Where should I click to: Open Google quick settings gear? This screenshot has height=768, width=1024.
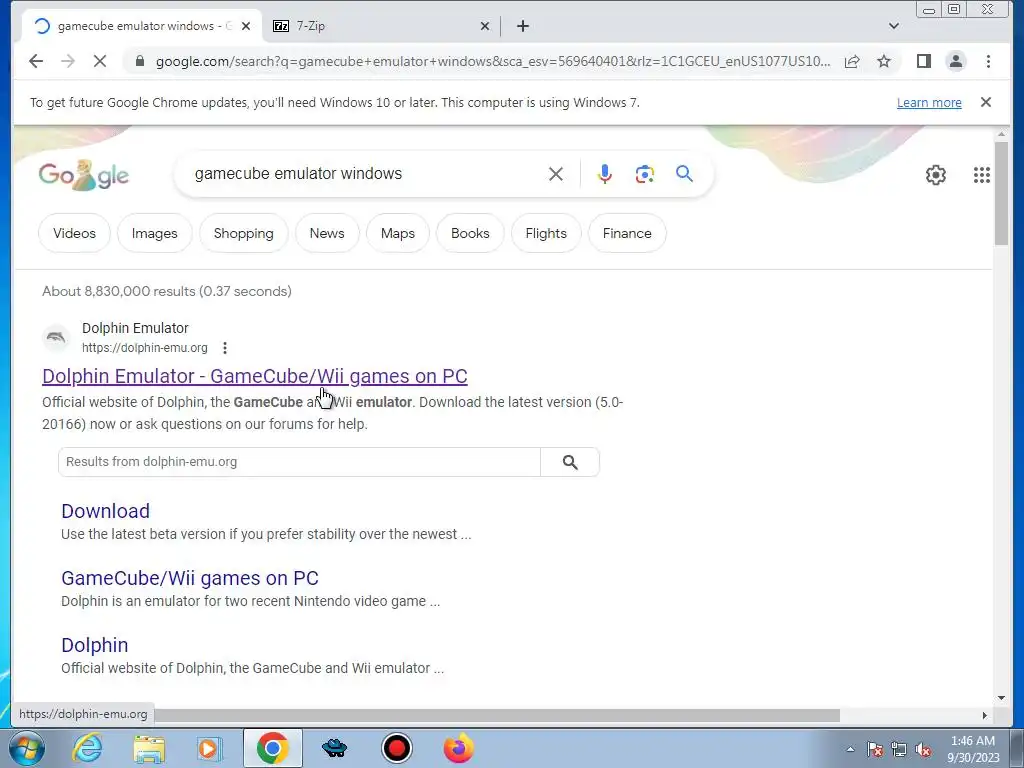tap(936, 174)
